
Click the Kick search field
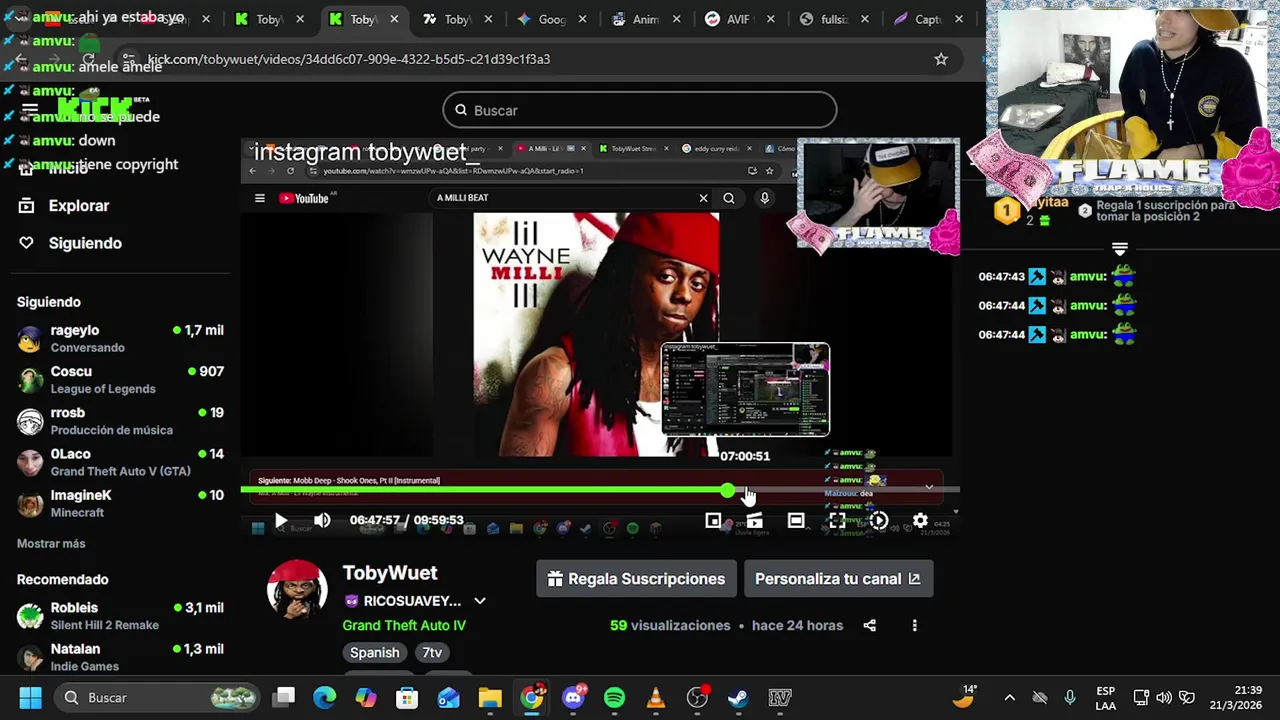tap(640, 110)
